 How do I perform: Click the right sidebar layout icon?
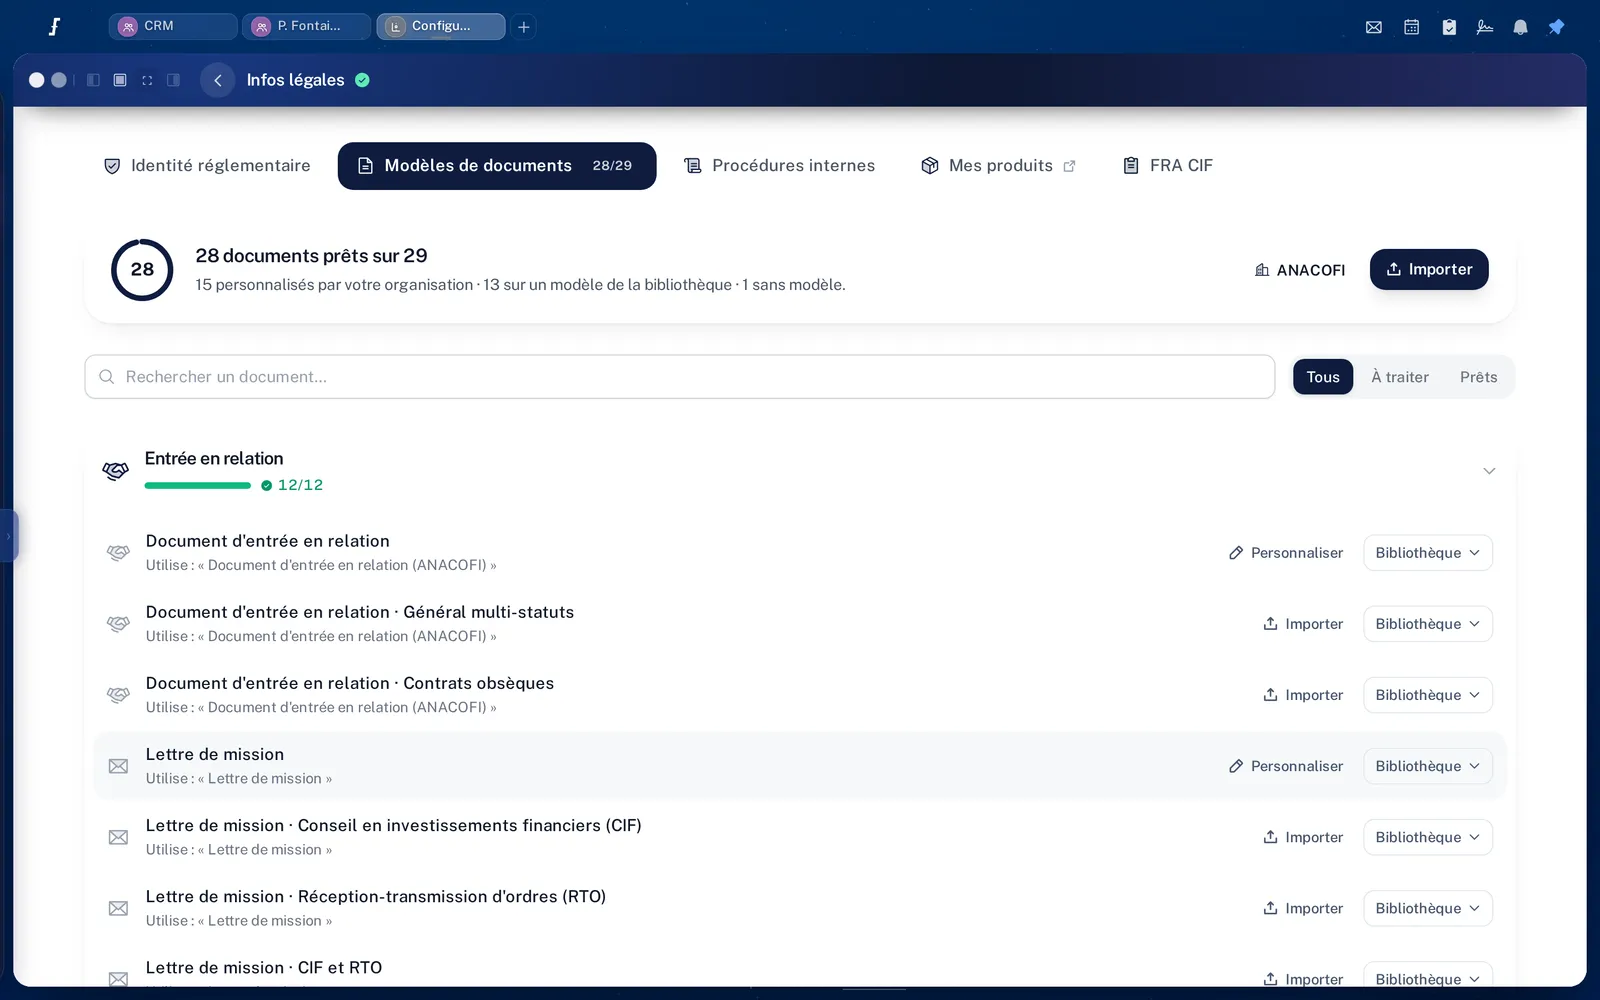tap(173, 80)
